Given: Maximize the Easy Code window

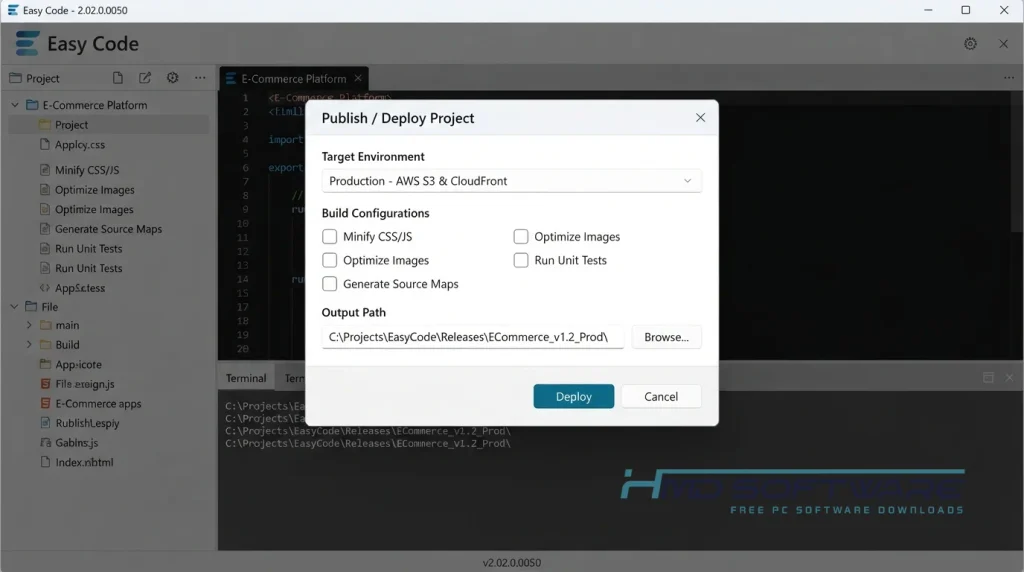Looking at the screenshot, I should click(x=966, y=10).
